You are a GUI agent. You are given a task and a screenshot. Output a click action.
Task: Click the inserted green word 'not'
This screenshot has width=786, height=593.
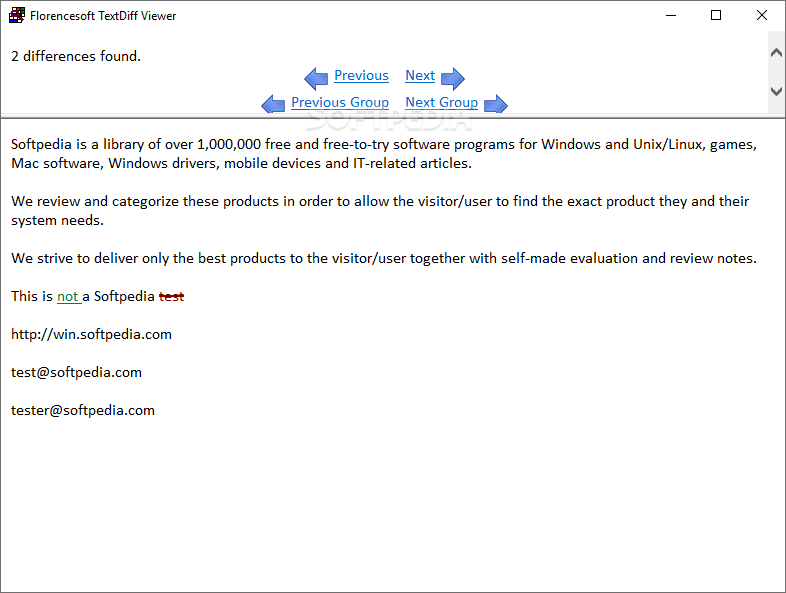(68, 297)
